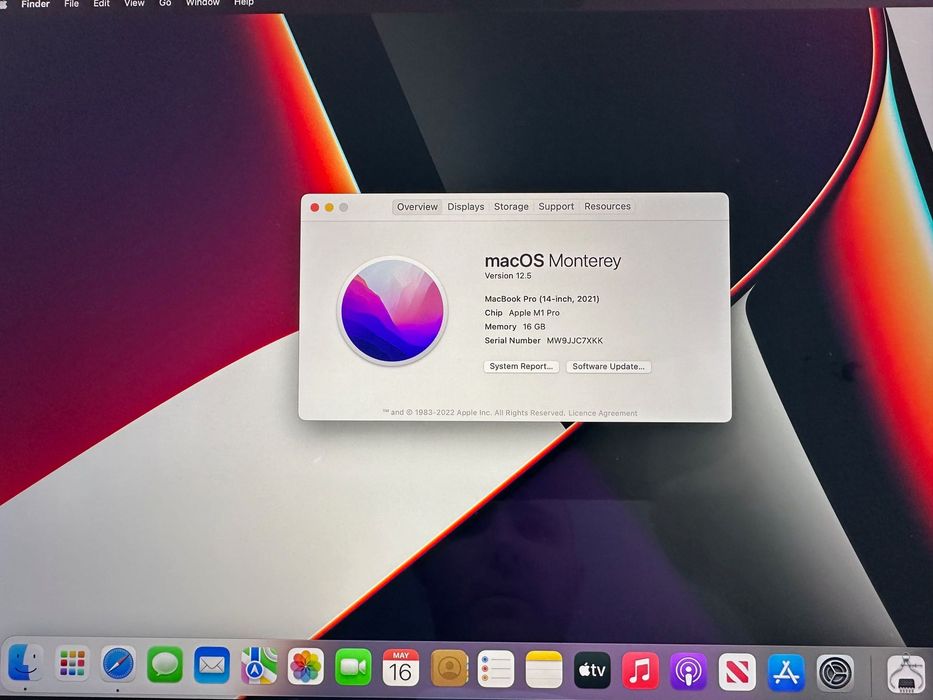The width and height of the screenshot is (933, 700).
Task: Launch Safari from the Dock
Action: [118, 664]
